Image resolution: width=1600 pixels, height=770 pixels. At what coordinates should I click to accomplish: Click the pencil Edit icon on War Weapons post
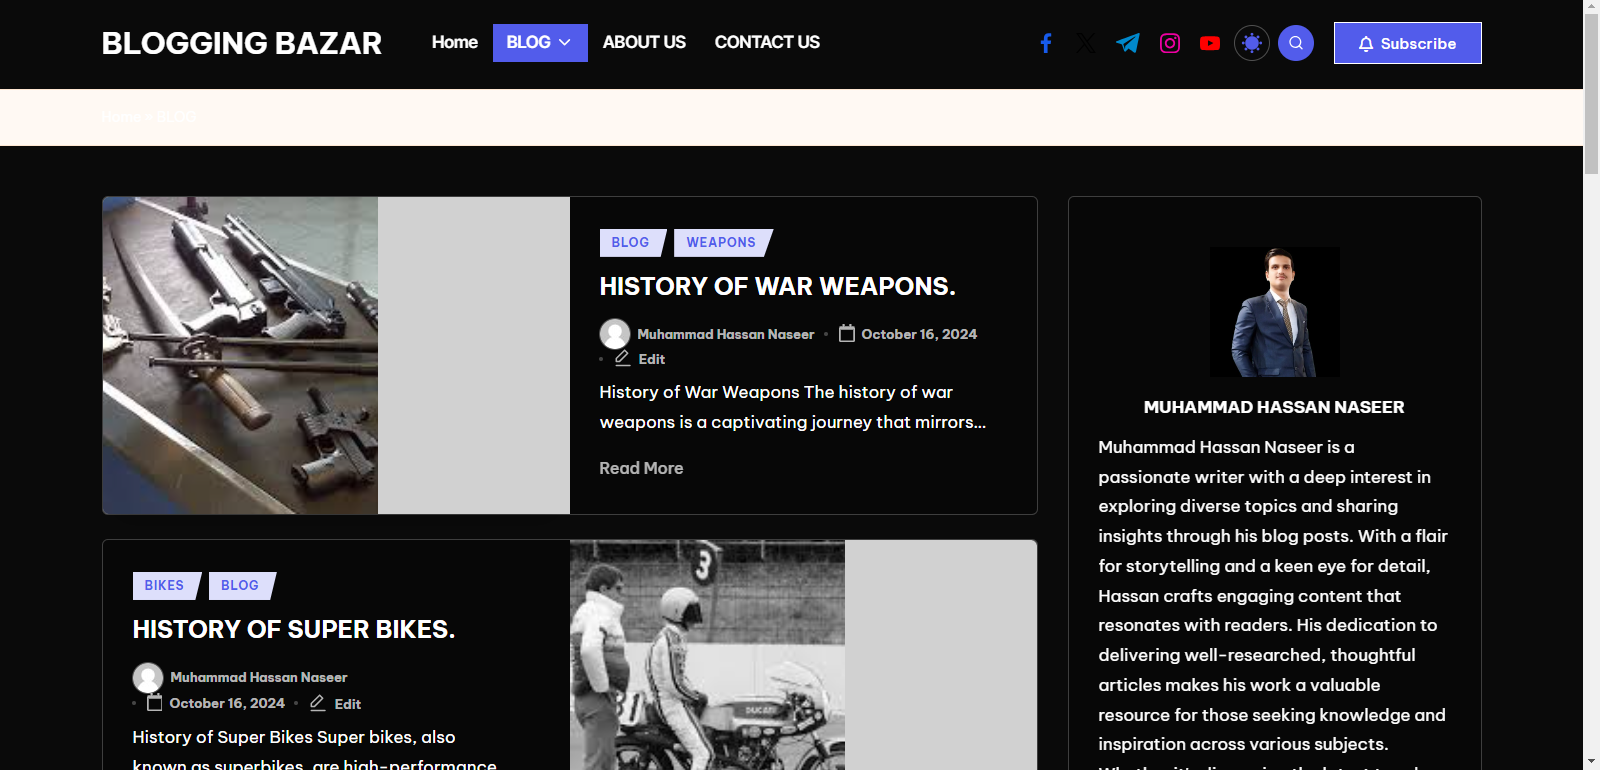click(x=623, y=358)
